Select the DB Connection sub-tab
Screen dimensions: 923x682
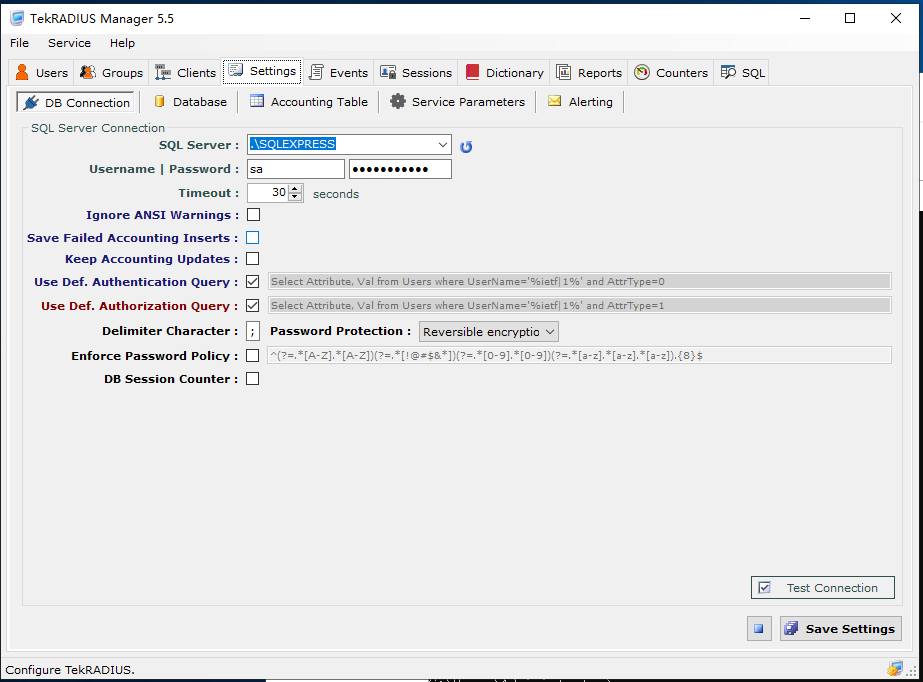point(75,102)
